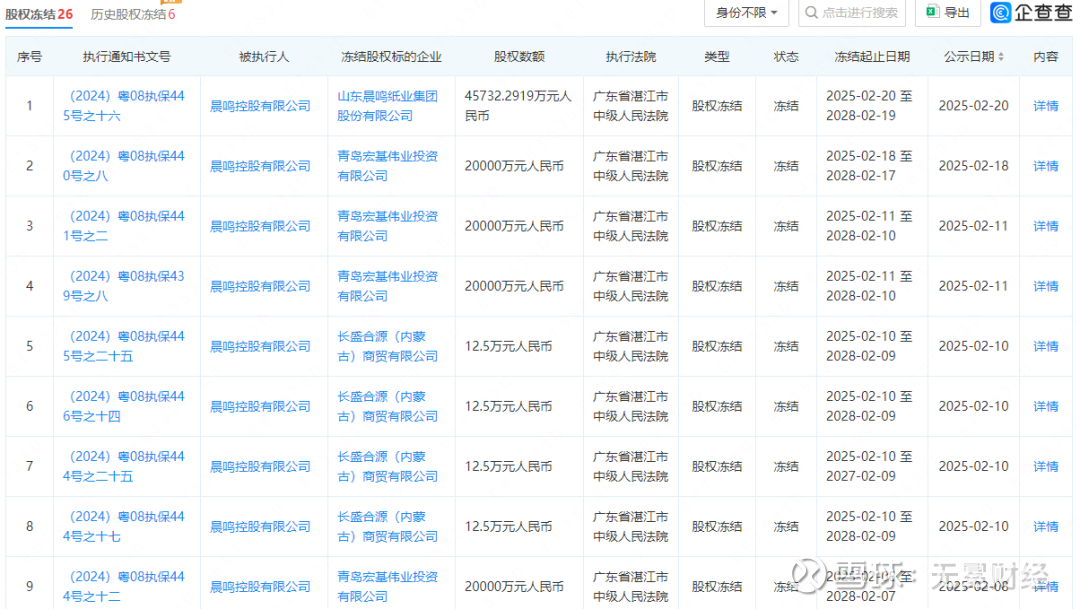Click the 冻结股权标的企业 column header
Viewport: 1080px width, 609px height.
391,56
